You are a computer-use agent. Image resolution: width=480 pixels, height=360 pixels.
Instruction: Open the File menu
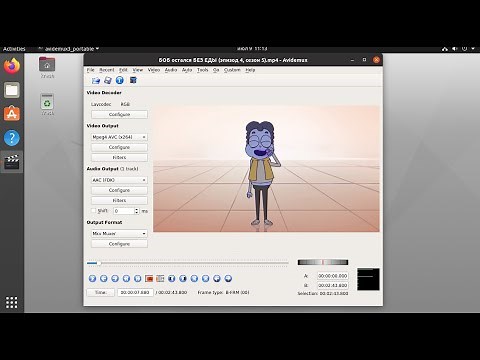point(90,70)
